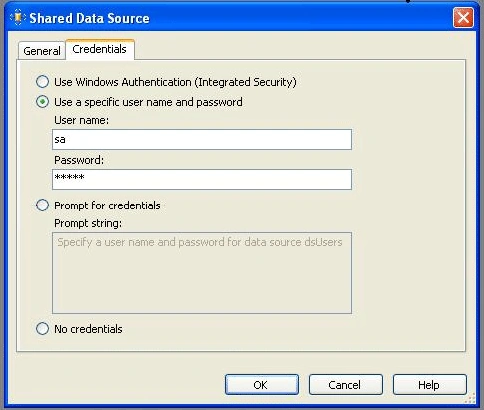This screenshot has height=410, width=484.
Task: Click the Cancel button
Action: [346, 385]
